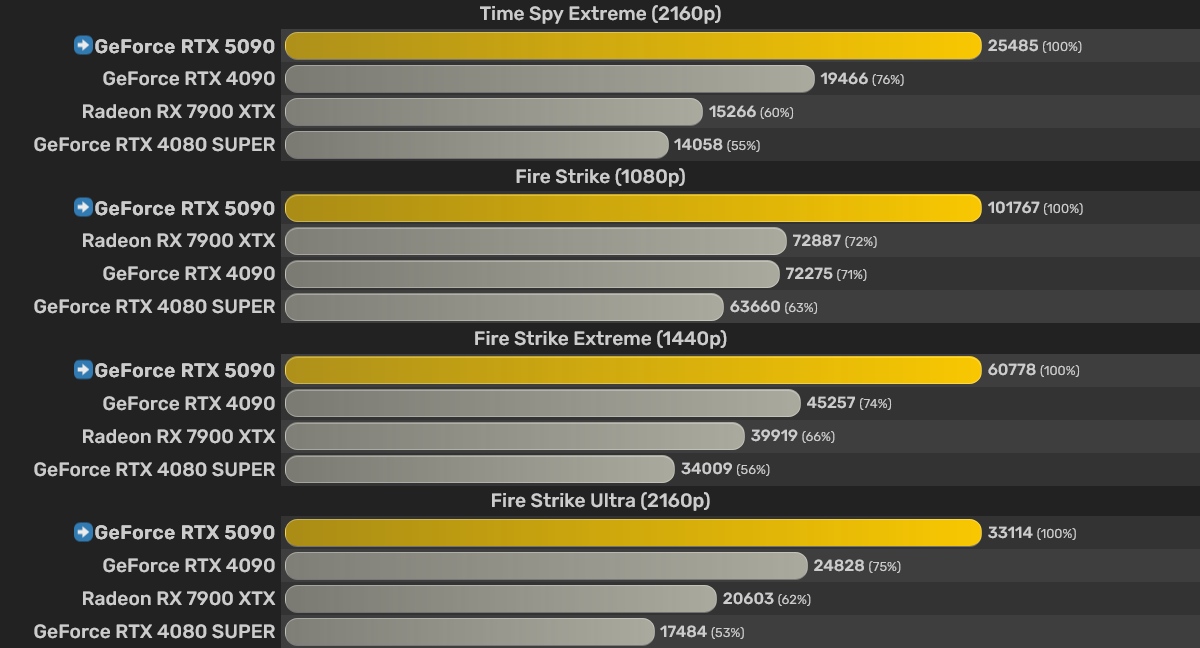Click the 25485 score value for RTX 5090
This screenshot has width=1200, height=648.
1012,46
